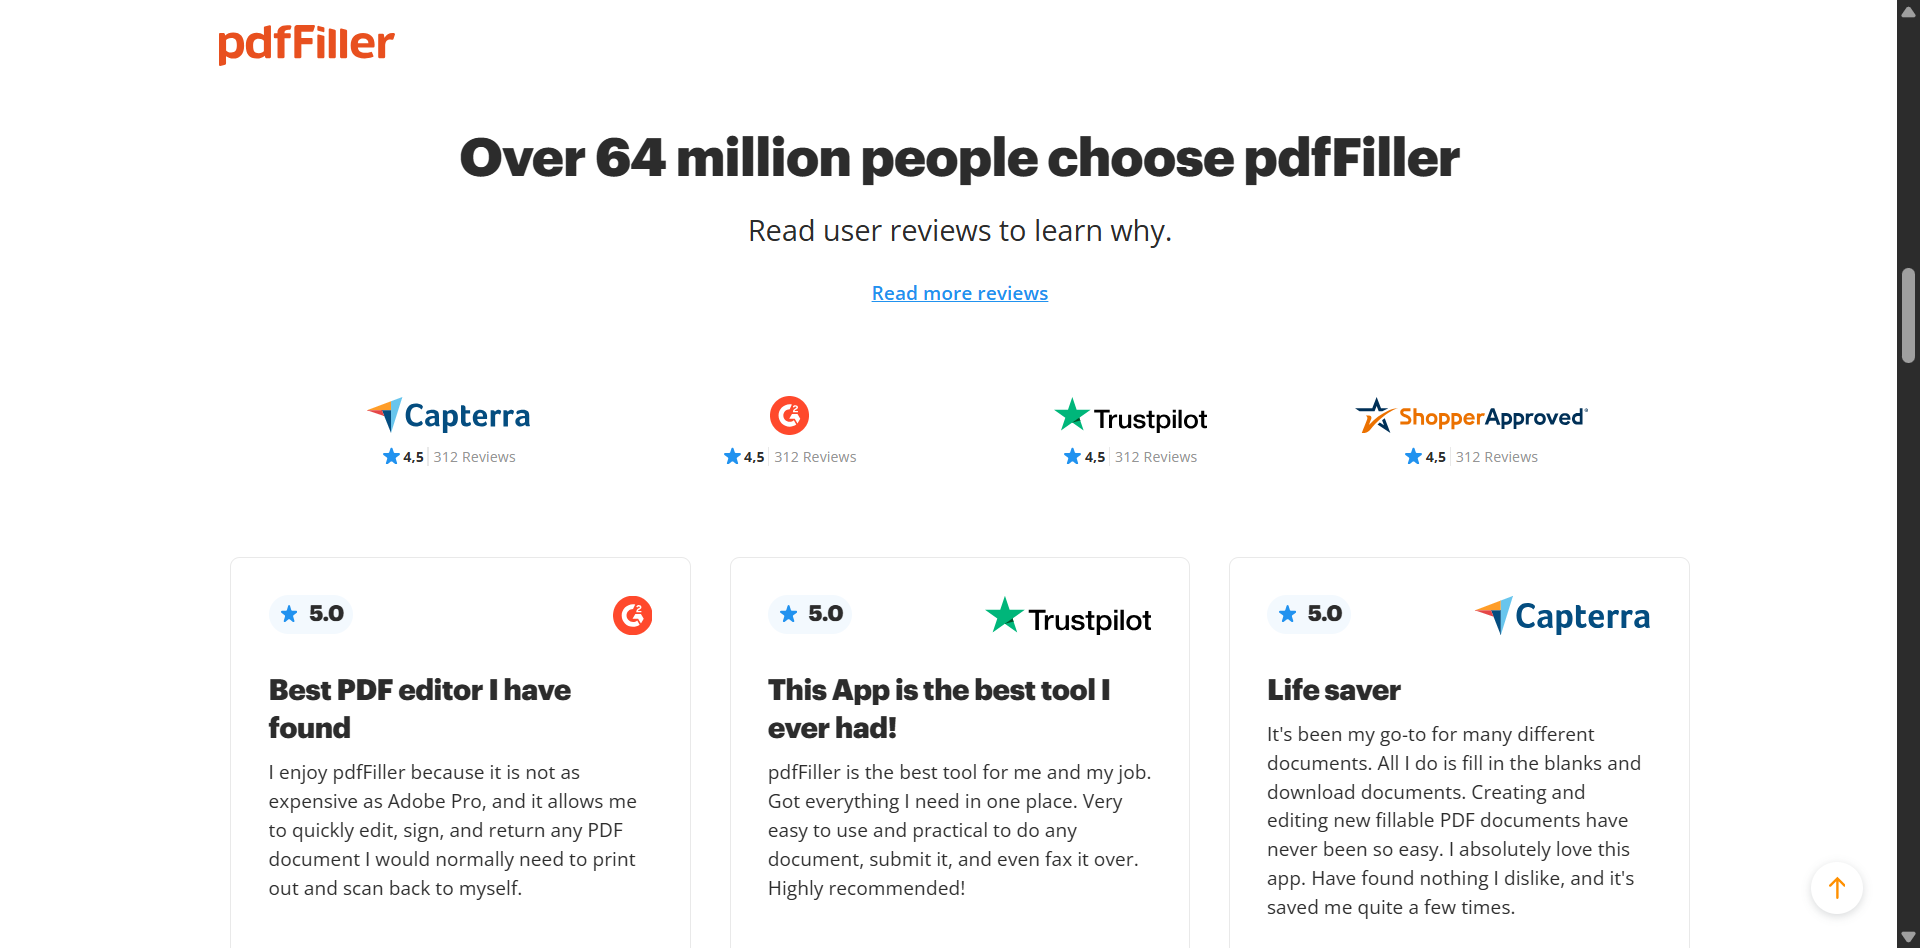
Task: Click the G2 logo in ratings row
Action: [x=789, y=415]
